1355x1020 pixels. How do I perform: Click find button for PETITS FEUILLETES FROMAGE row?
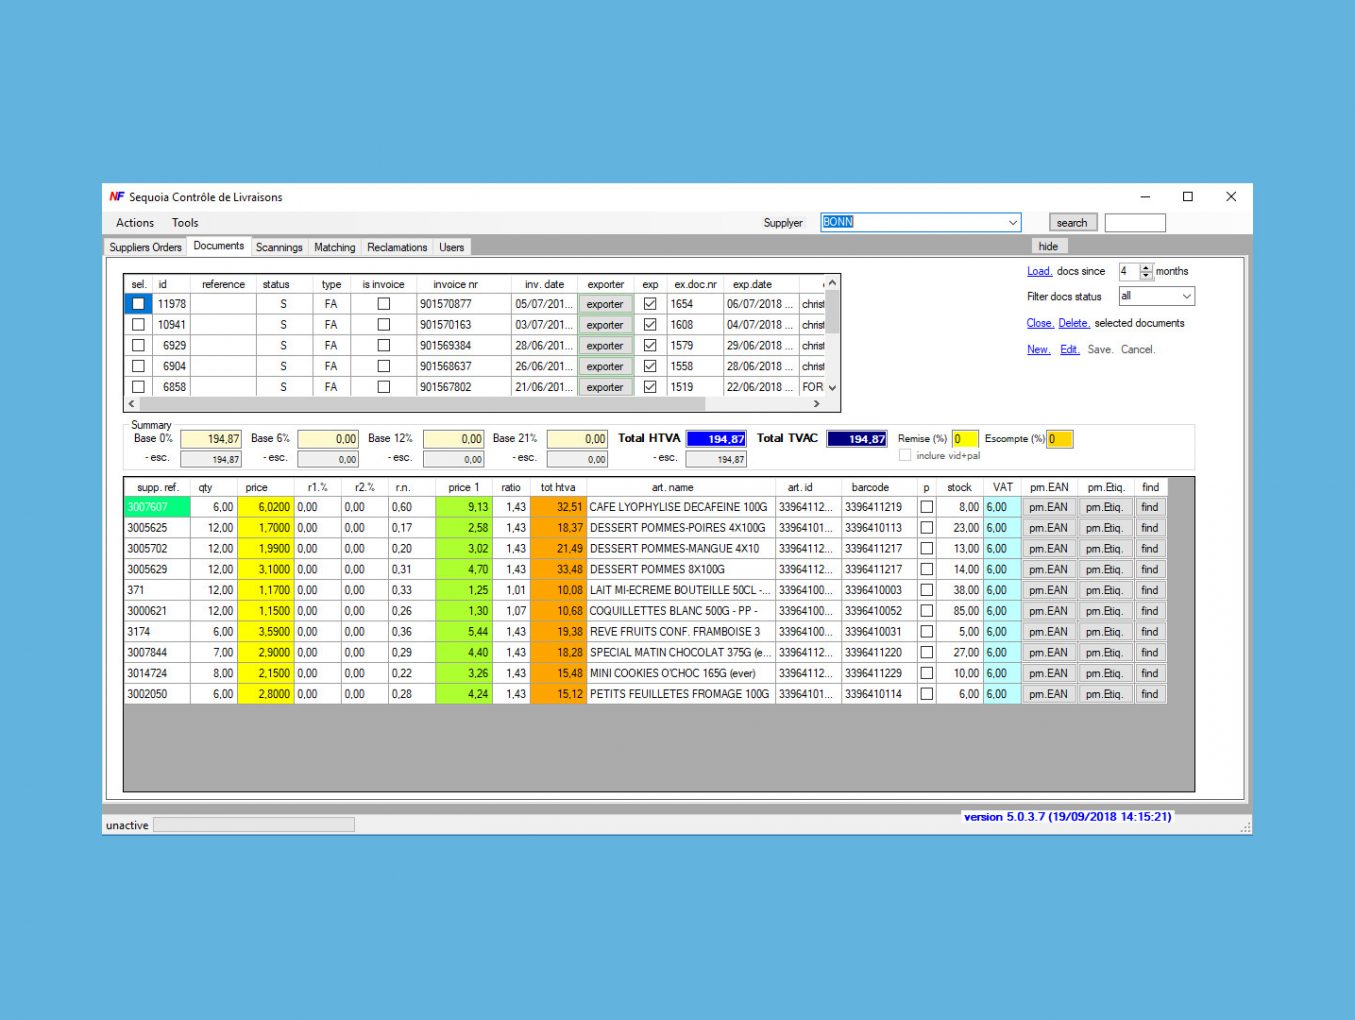(x=1150, y=694)
